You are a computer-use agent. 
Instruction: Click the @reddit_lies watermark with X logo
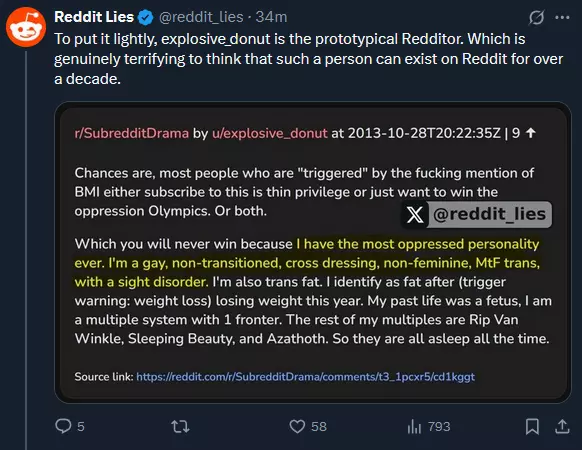pos(477,214)
